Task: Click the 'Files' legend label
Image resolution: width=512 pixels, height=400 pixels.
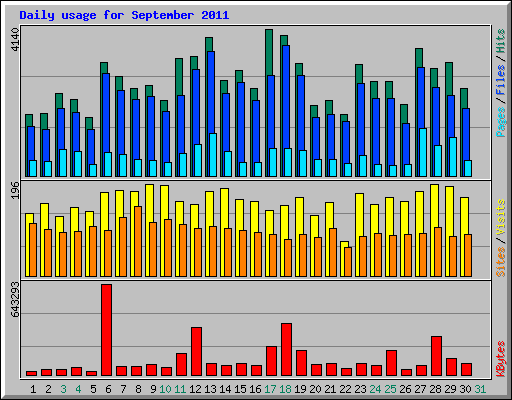Action: [x=500, y=80]
